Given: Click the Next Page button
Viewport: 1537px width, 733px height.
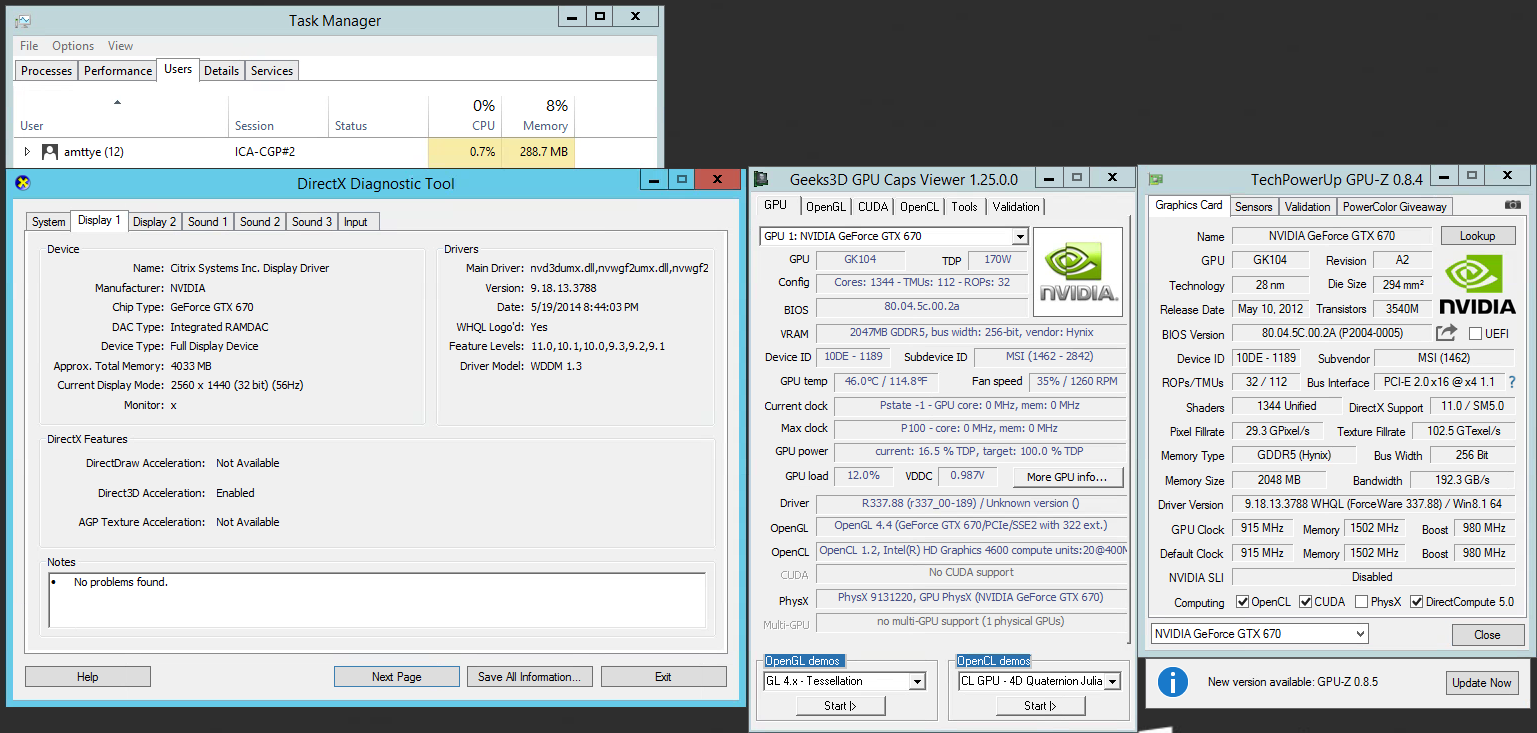Looking at the screenshot, I should click(x=397, y=677).
